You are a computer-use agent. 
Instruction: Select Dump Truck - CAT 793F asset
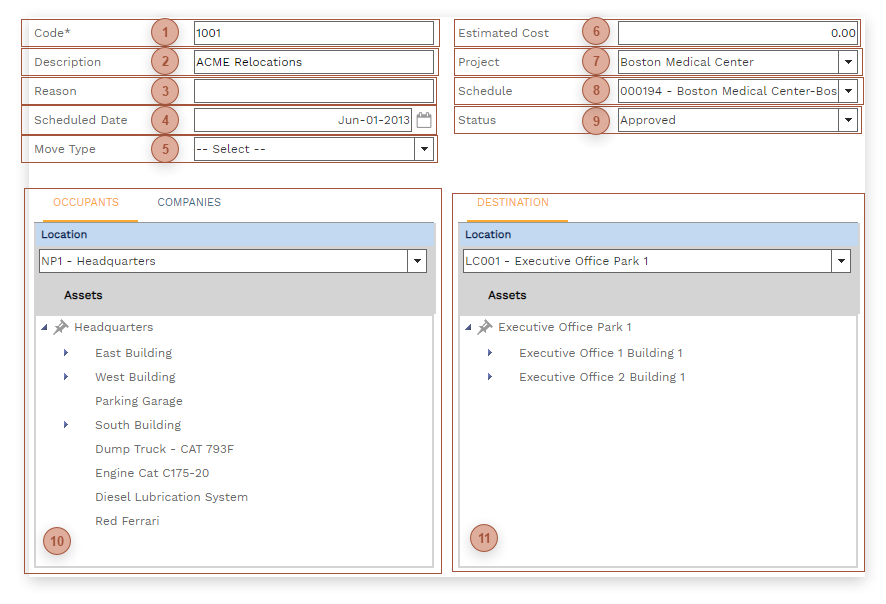[x=164, y=449]
